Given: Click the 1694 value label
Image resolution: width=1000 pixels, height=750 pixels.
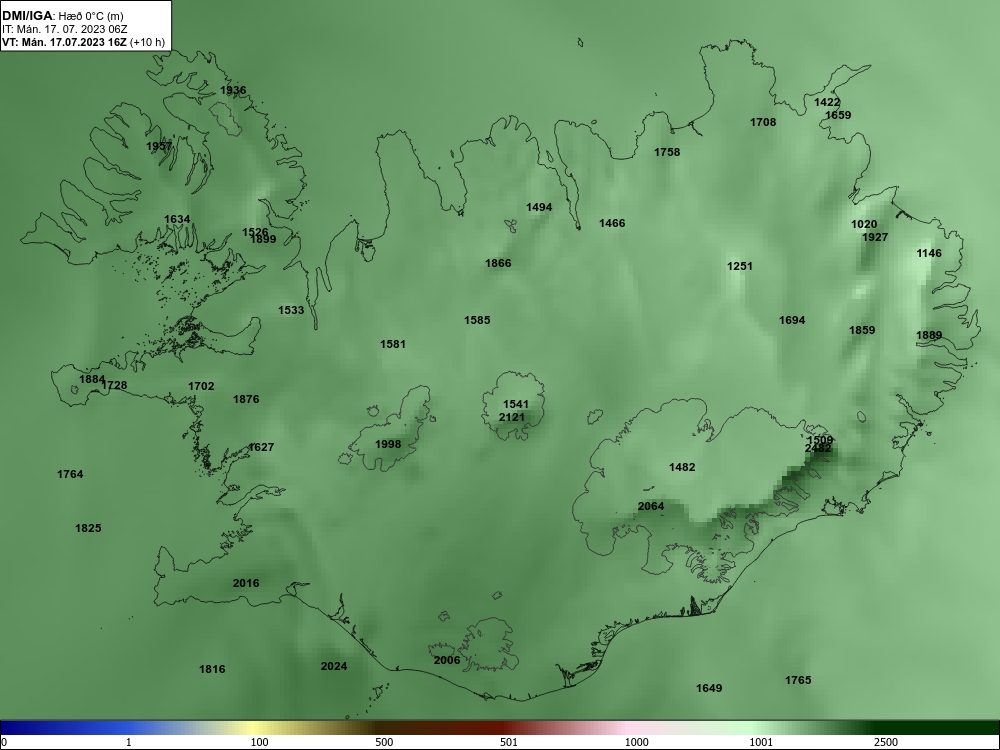Looking at the screenshot, I should click(792, 320).
